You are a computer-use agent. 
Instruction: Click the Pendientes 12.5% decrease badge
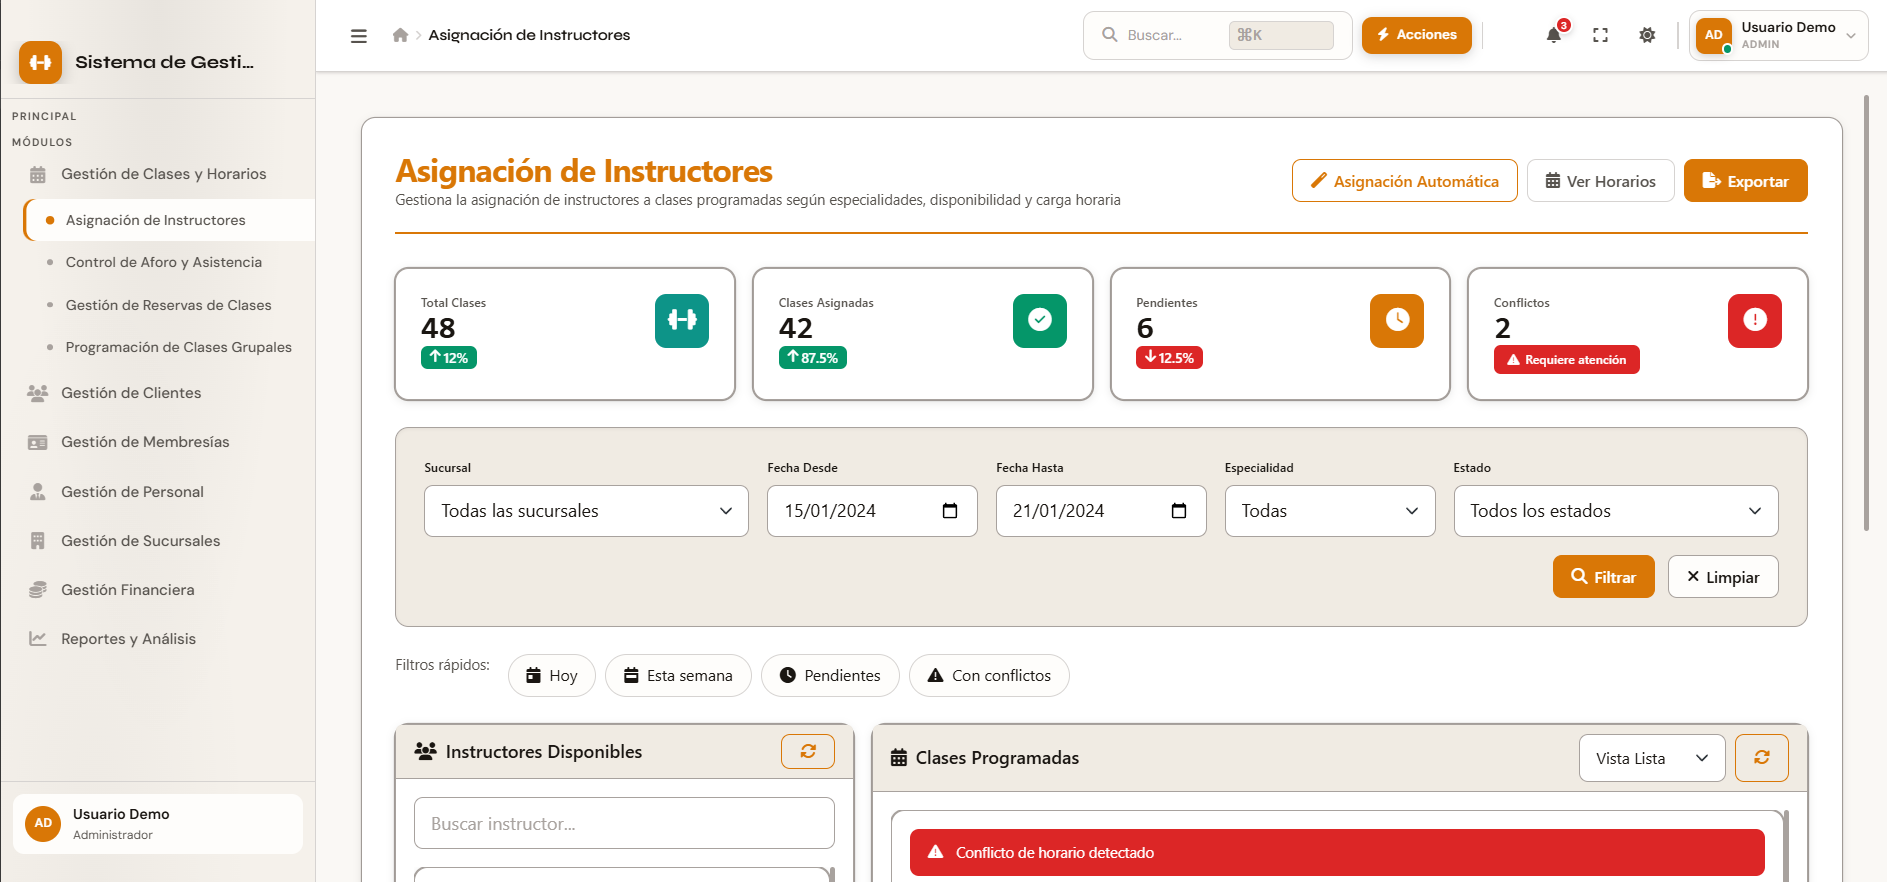pos(1169,357)
